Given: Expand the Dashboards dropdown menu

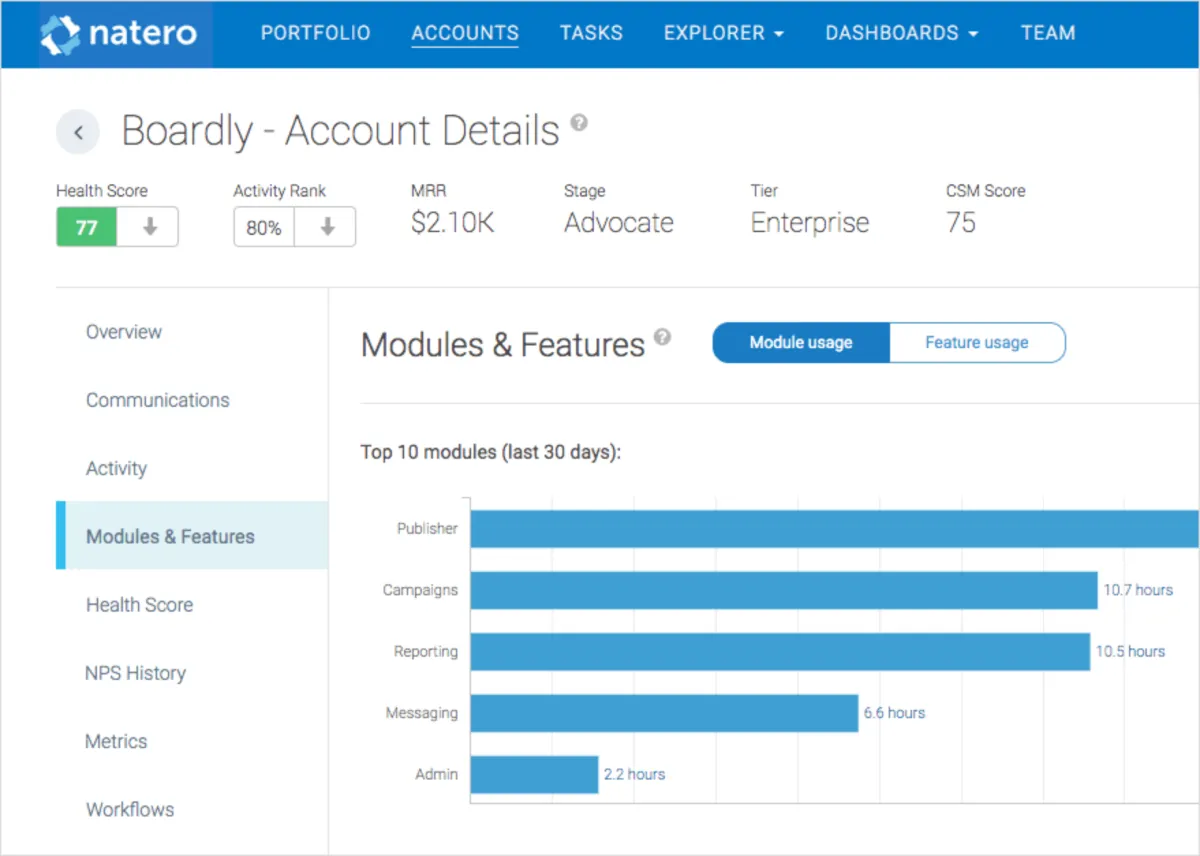Looking at the screenshot, I should pyautogui.click(x=901, y=33).
